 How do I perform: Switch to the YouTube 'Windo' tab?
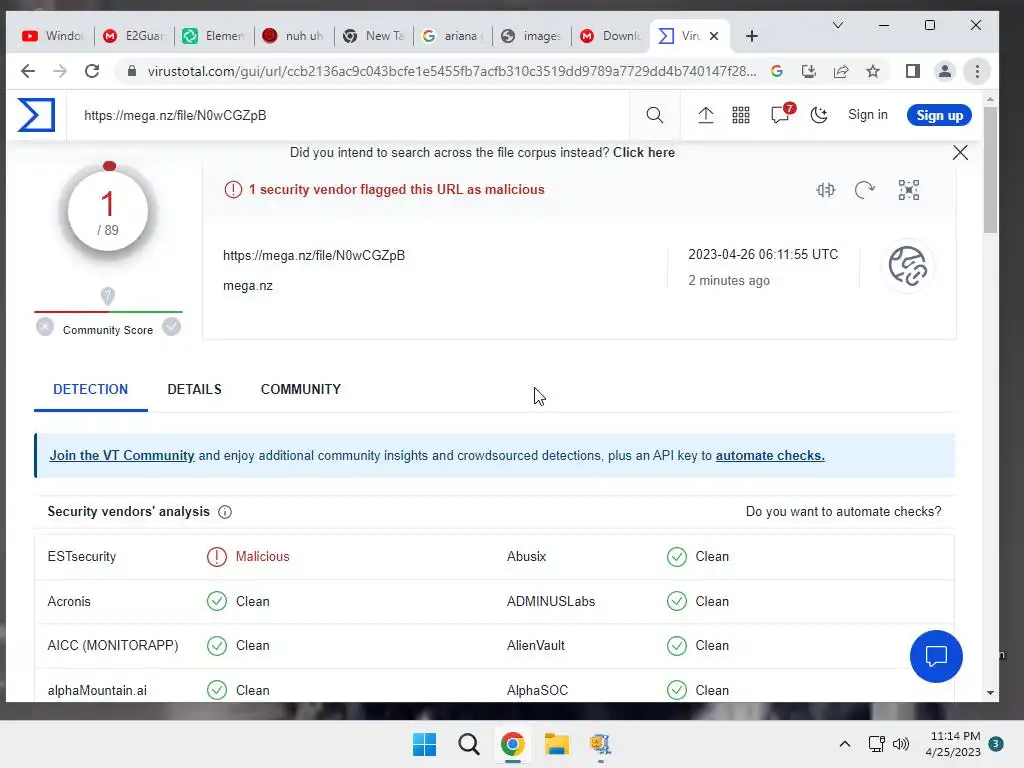[x=54, y=36]
